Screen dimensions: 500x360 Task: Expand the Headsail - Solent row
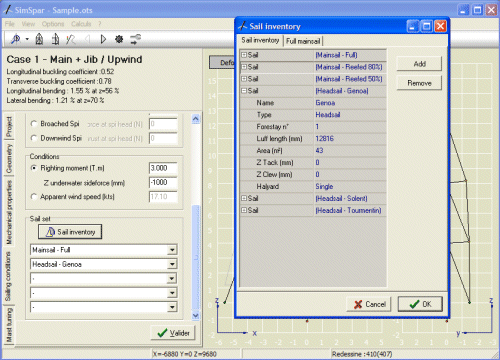click(x=244, y=198)
